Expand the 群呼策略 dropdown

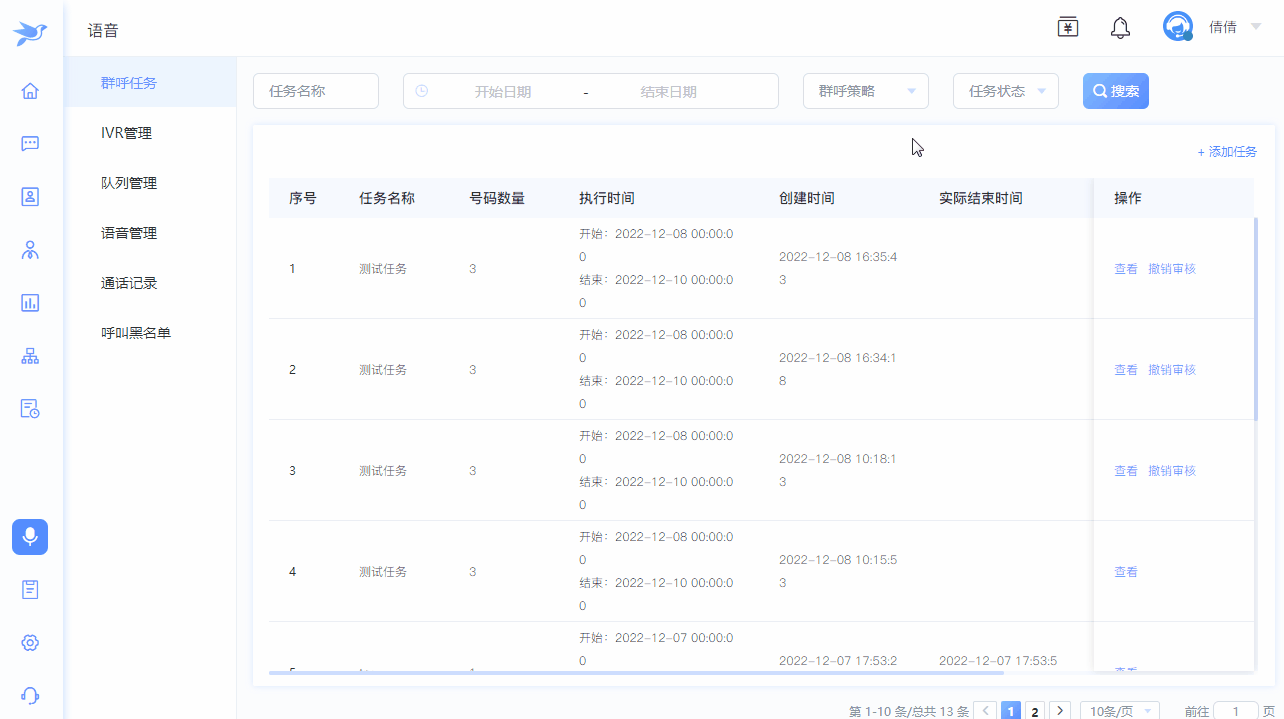pyautogui.click(x=865, y=91)
